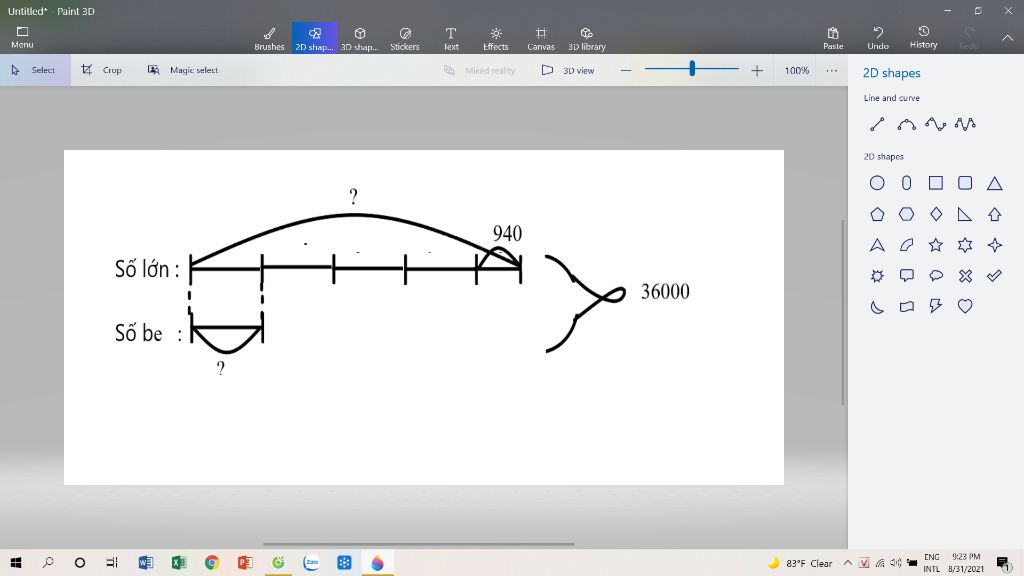This screenshot has height=576, width=1024.
Task: Pick the X cross shape
Action: 965,276
